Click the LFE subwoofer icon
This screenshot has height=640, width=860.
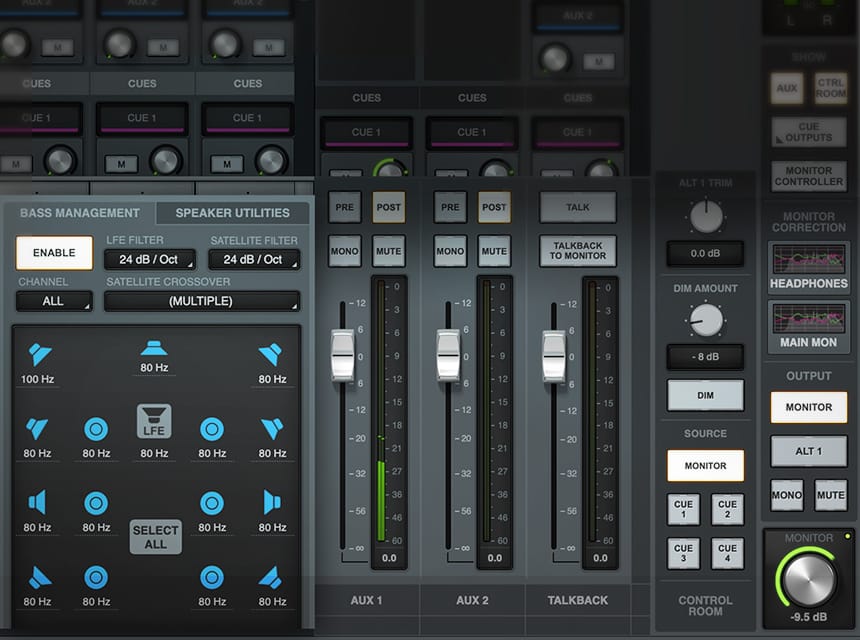pyautogui.click(x=154, y=421)
